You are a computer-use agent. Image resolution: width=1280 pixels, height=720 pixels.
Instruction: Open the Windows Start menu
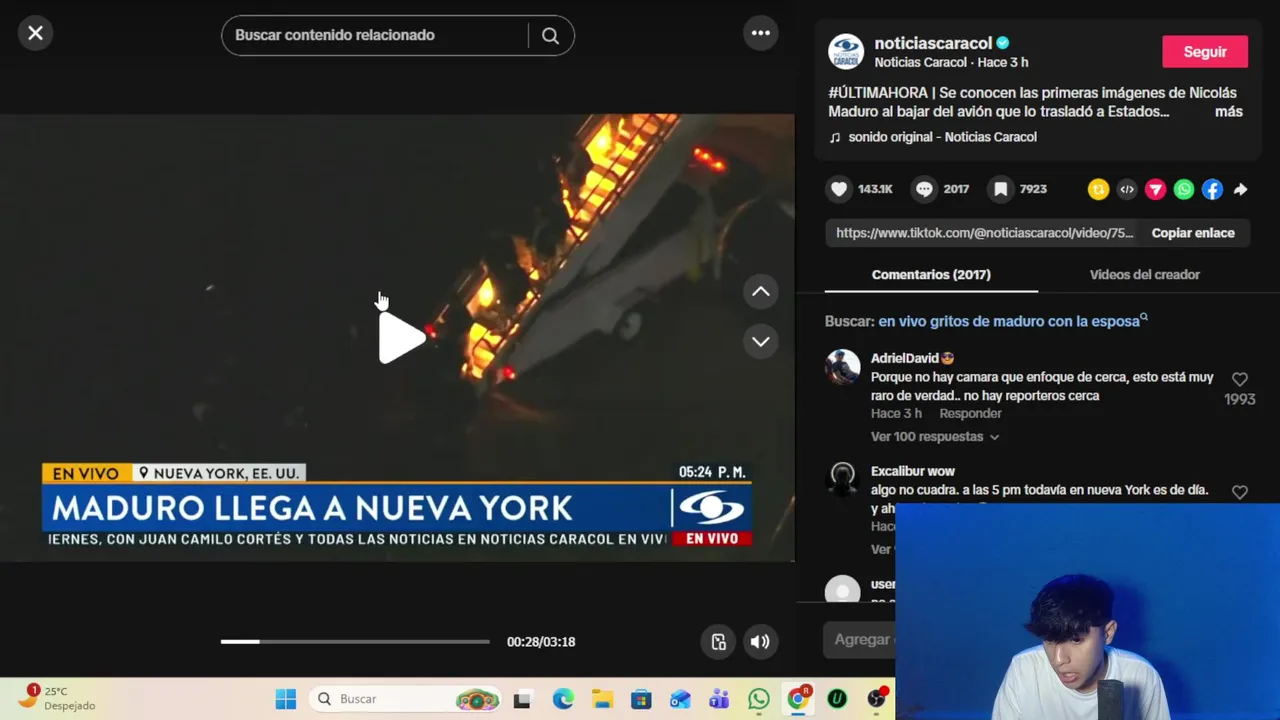[286, 699]
